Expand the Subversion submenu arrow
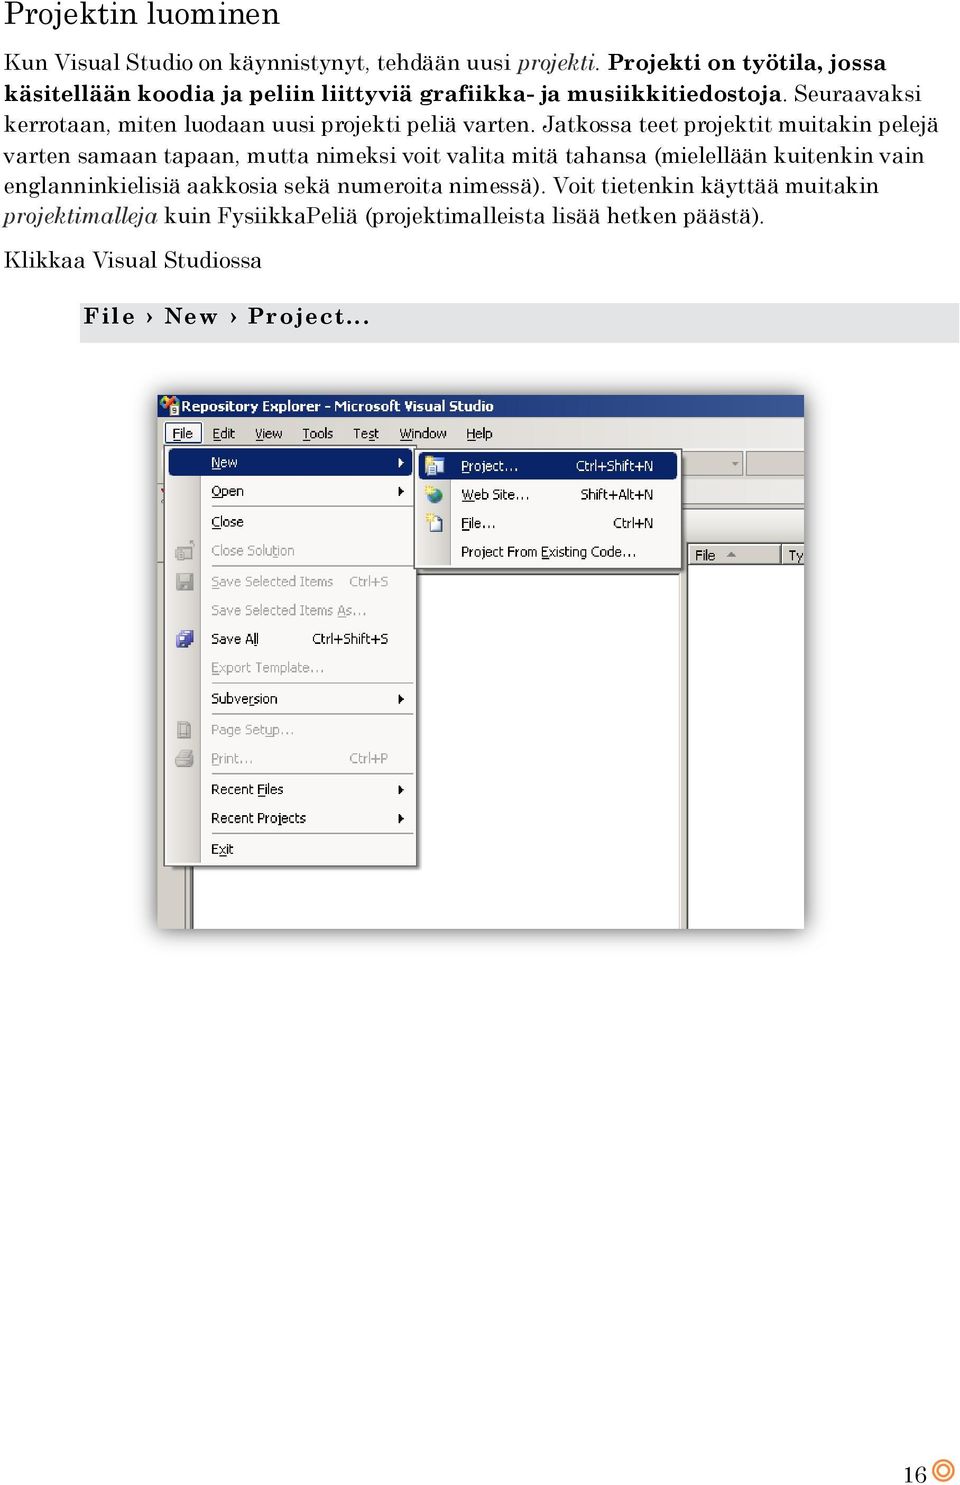 401,699
